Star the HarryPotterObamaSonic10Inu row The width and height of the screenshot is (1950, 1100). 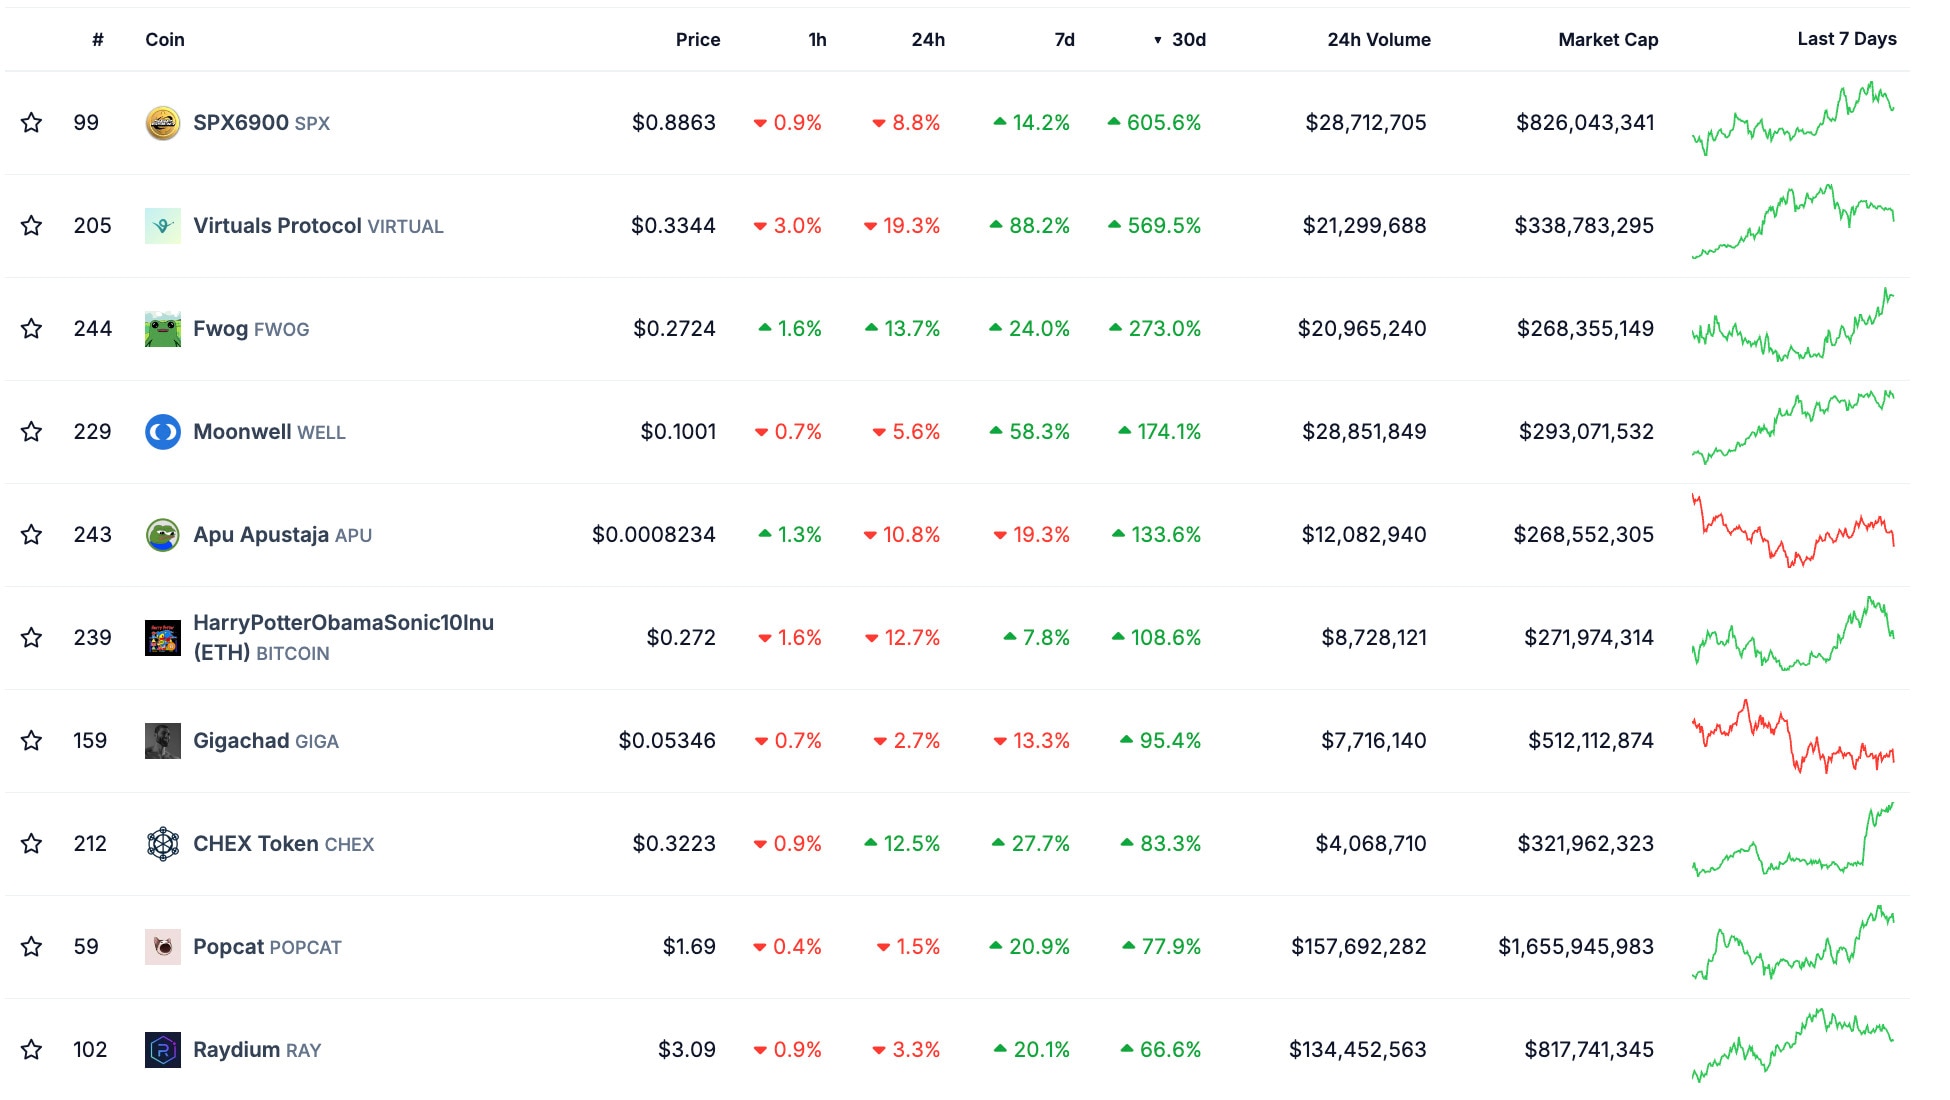pyautogui.click(x=32, y=638)
